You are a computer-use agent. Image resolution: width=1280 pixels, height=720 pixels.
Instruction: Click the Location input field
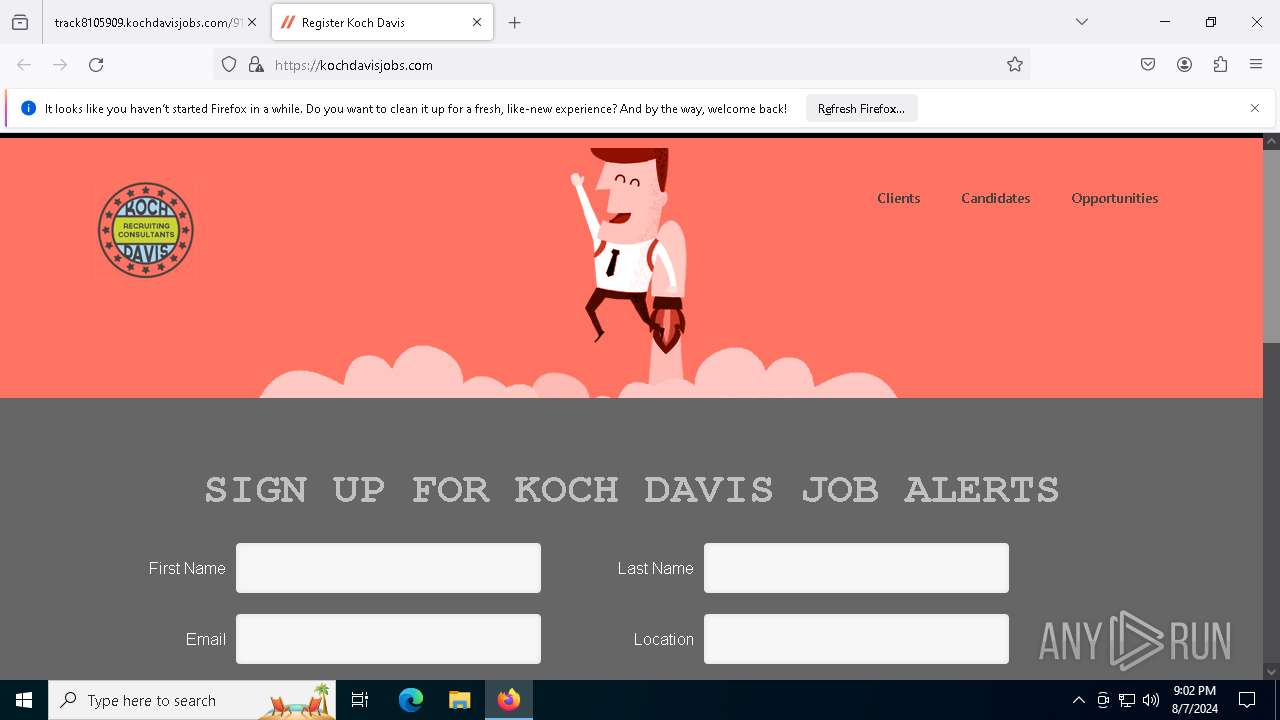(x=856, y=639)
